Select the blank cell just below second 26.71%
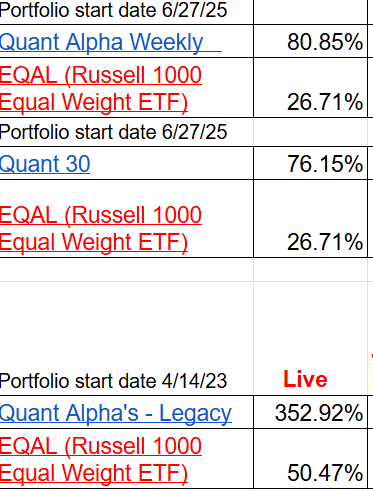 pos(310,270)
